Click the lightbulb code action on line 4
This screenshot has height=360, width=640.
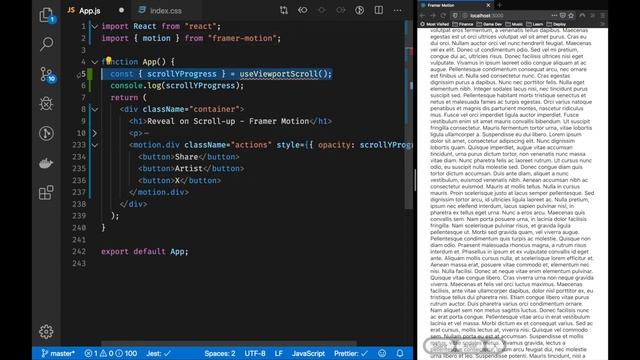(x=109, y=60)
